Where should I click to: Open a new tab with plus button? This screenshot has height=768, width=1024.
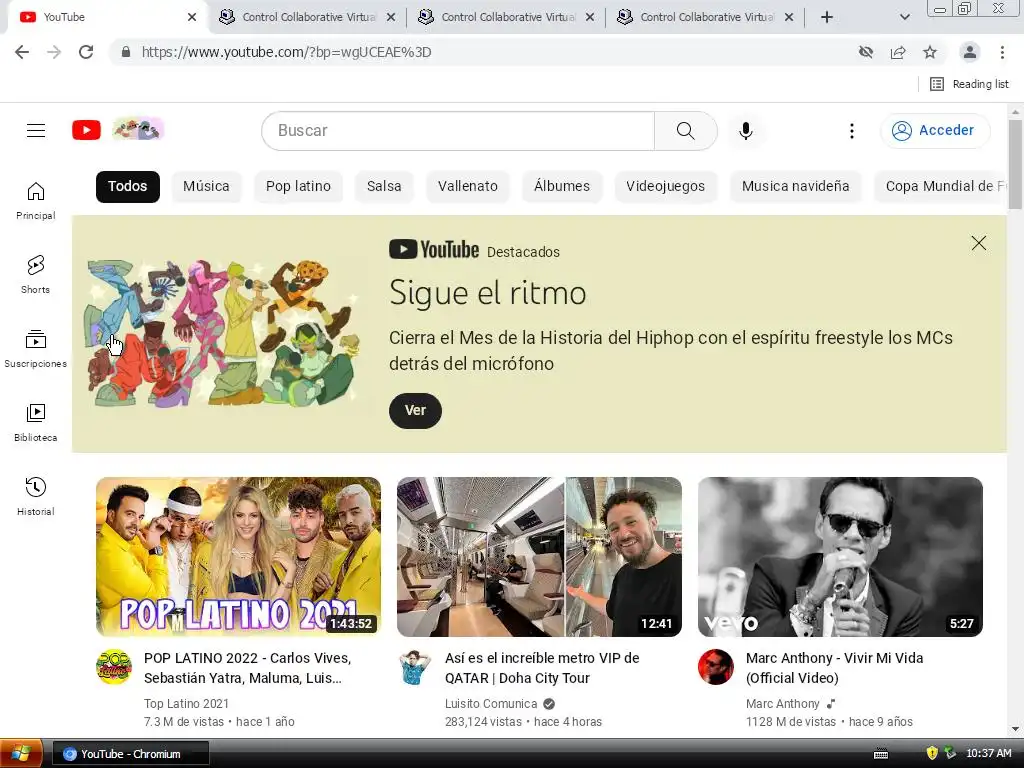pyautogui.click(x=827, y=18)
